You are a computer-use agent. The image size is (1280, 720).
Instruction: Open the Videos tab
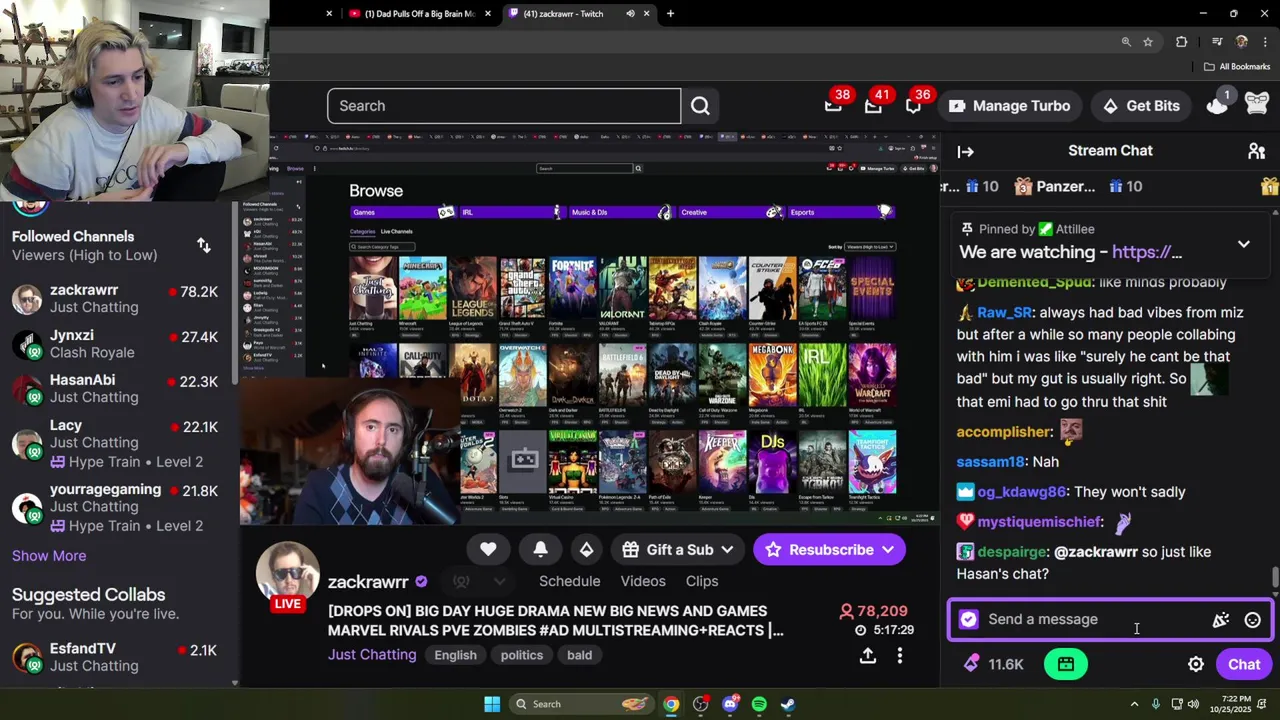click(x=643, y=581)
